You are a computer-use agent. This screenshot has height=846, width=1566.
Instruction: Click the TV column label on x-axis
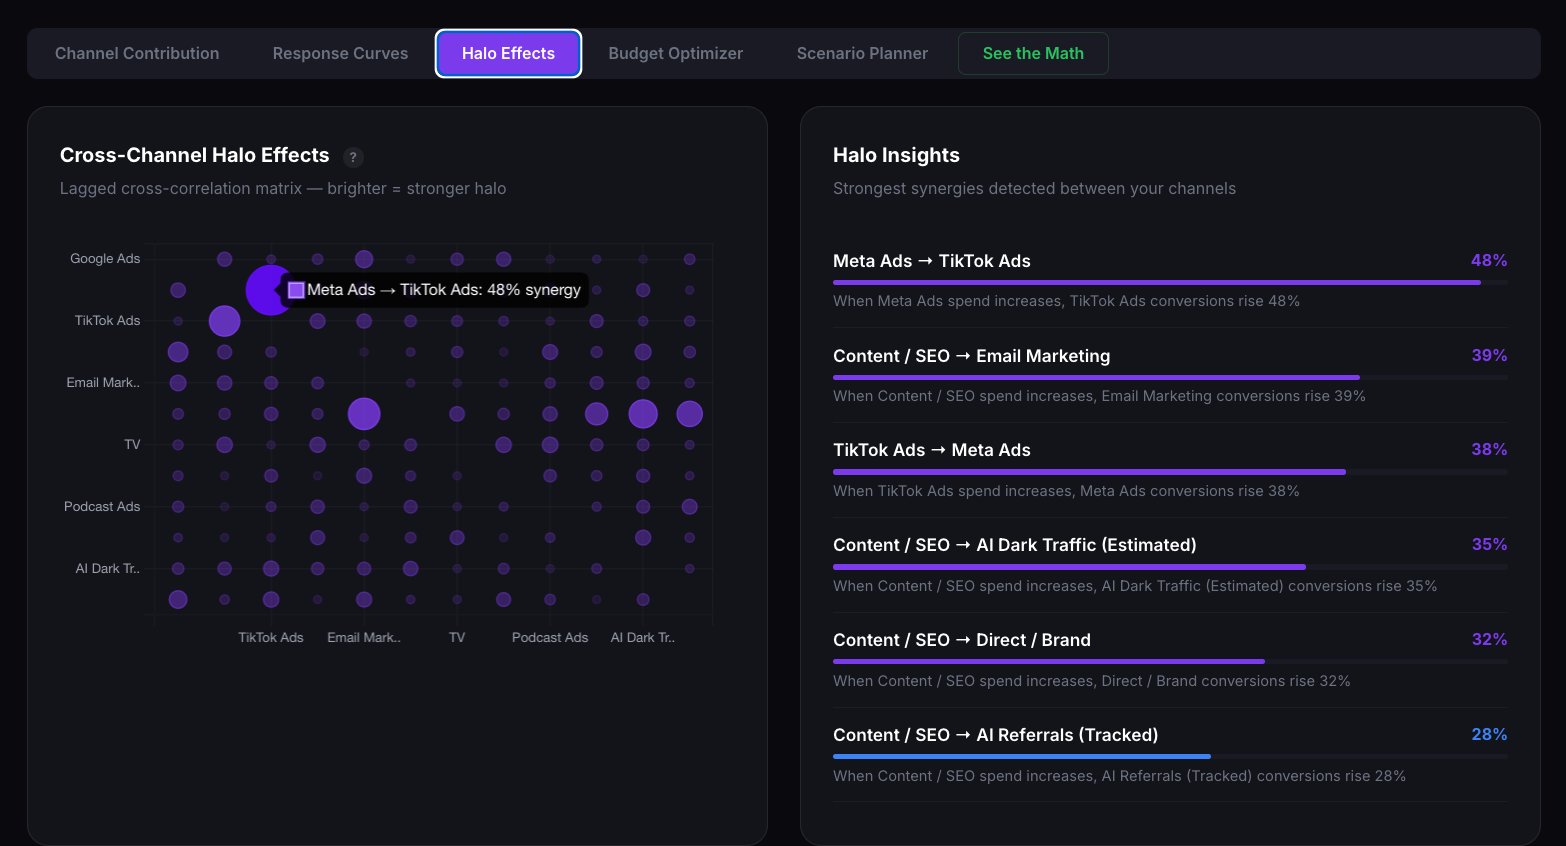(x=457, y=637)
